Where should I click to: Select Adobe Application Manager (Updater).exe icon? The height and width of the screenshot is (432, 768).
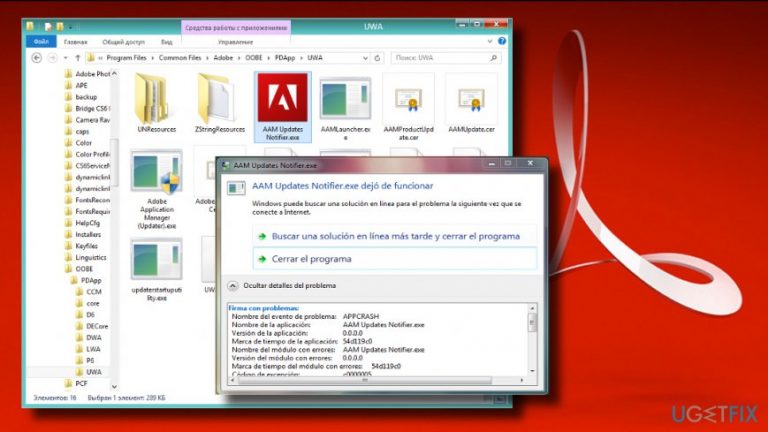[x=156, y=172]
